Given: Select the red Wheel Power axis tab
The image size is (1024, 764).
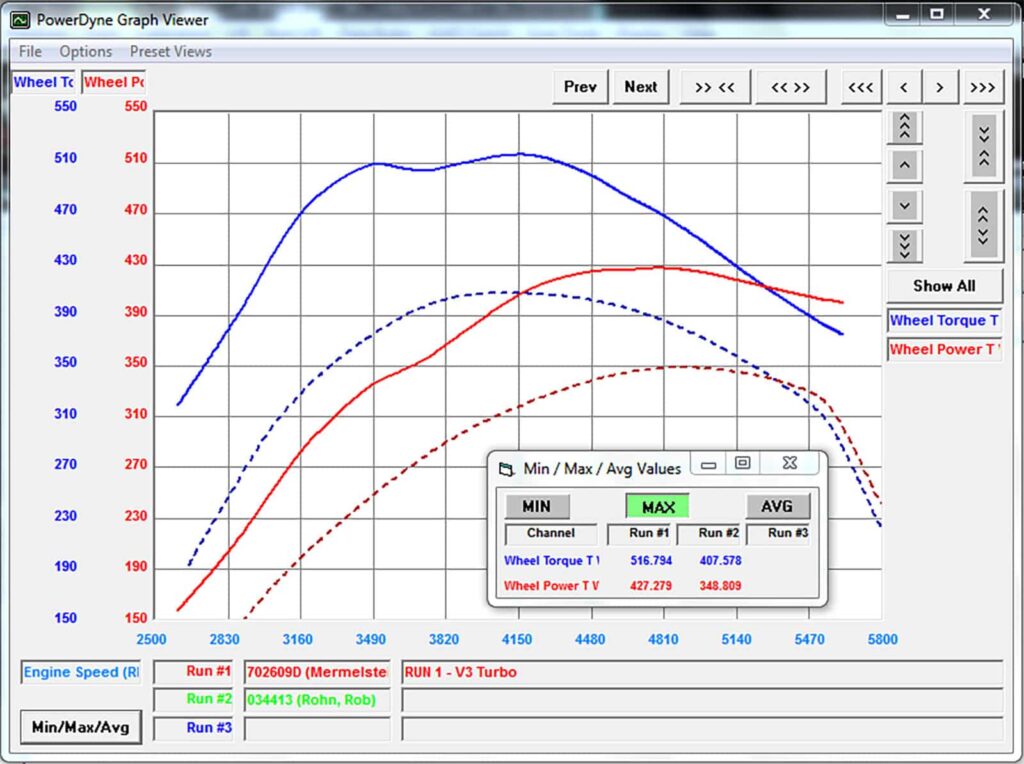Looking at the screenshot, I should (x=114, y=82).
